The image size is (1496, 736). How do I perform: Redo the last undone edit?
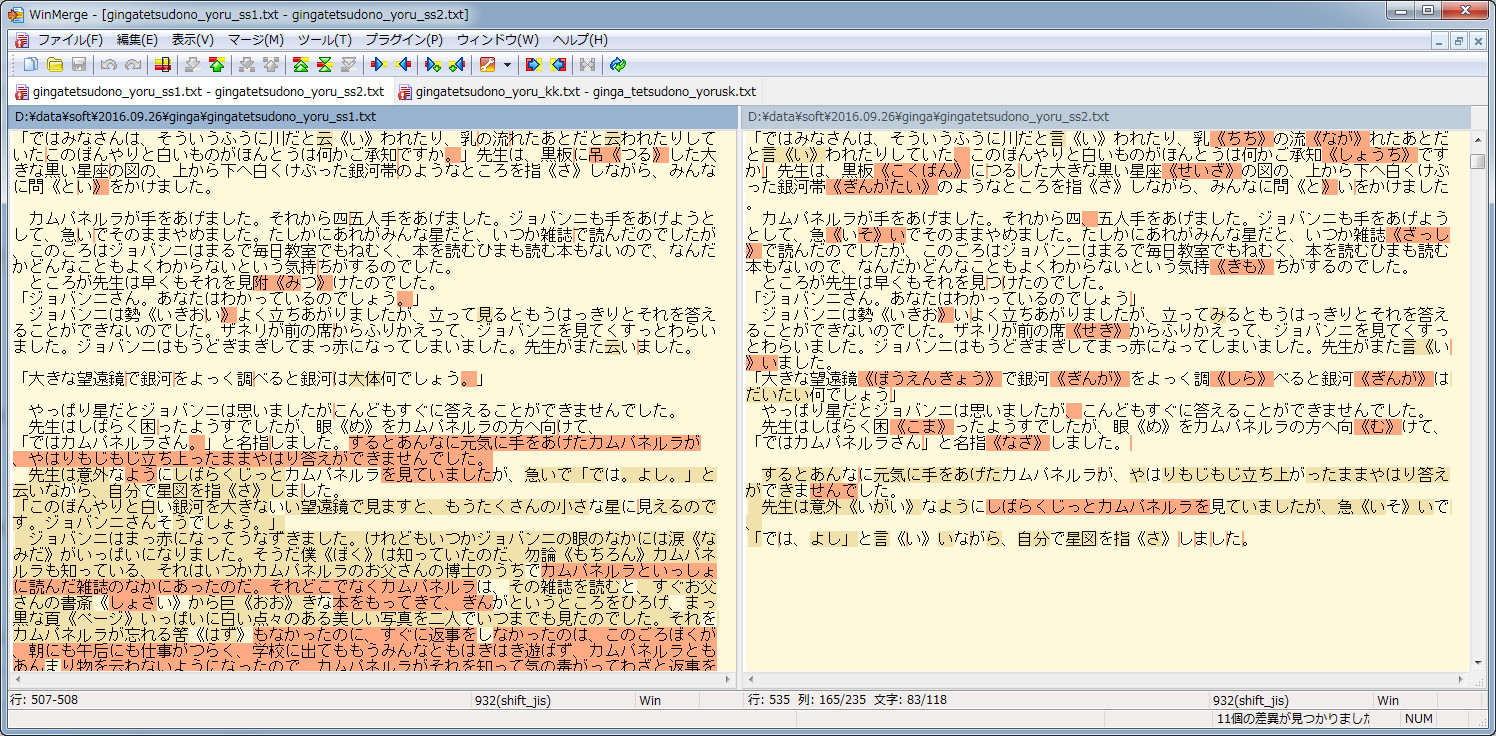tap(132, 64)
